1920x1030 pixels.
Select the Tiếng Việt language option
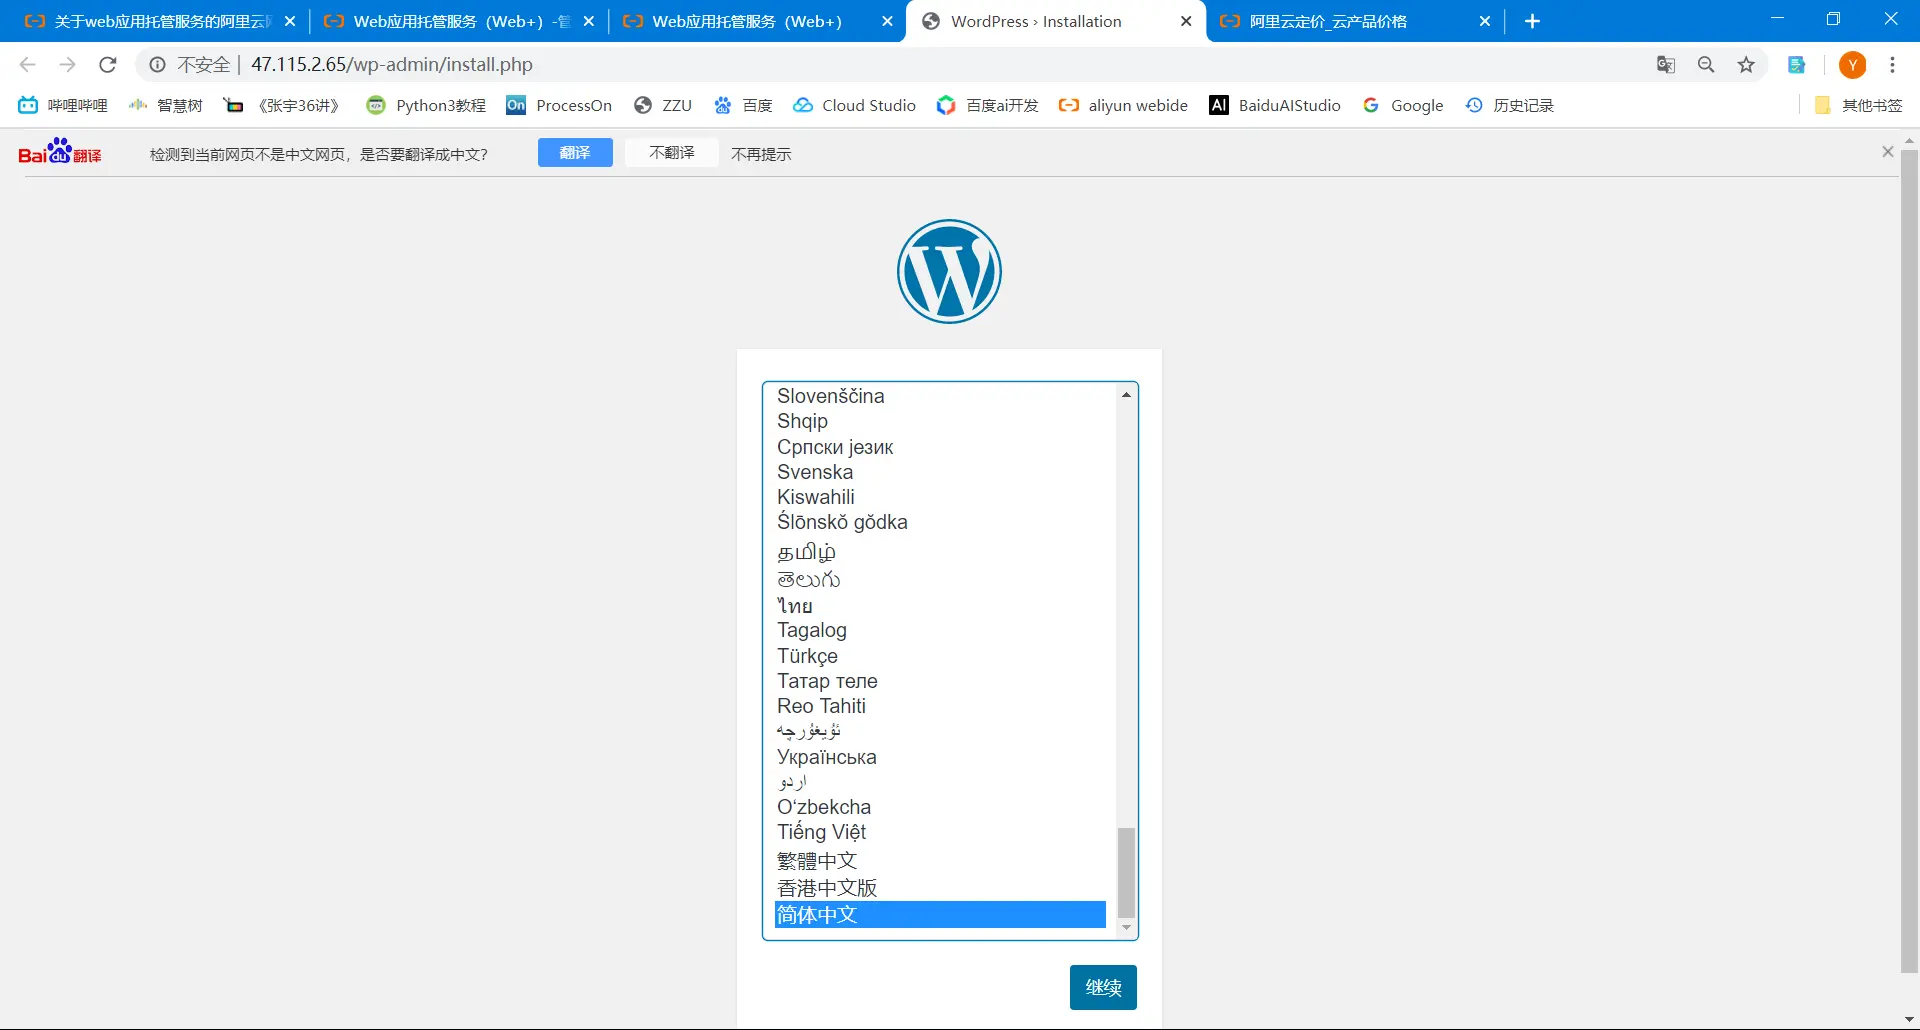tap(940, 832)
